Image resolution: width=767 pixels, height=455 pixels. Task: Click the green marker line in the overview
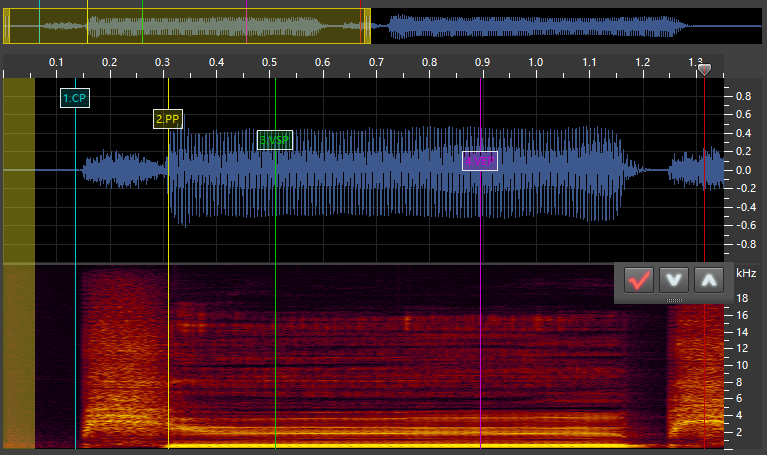(x=143, y=26)
